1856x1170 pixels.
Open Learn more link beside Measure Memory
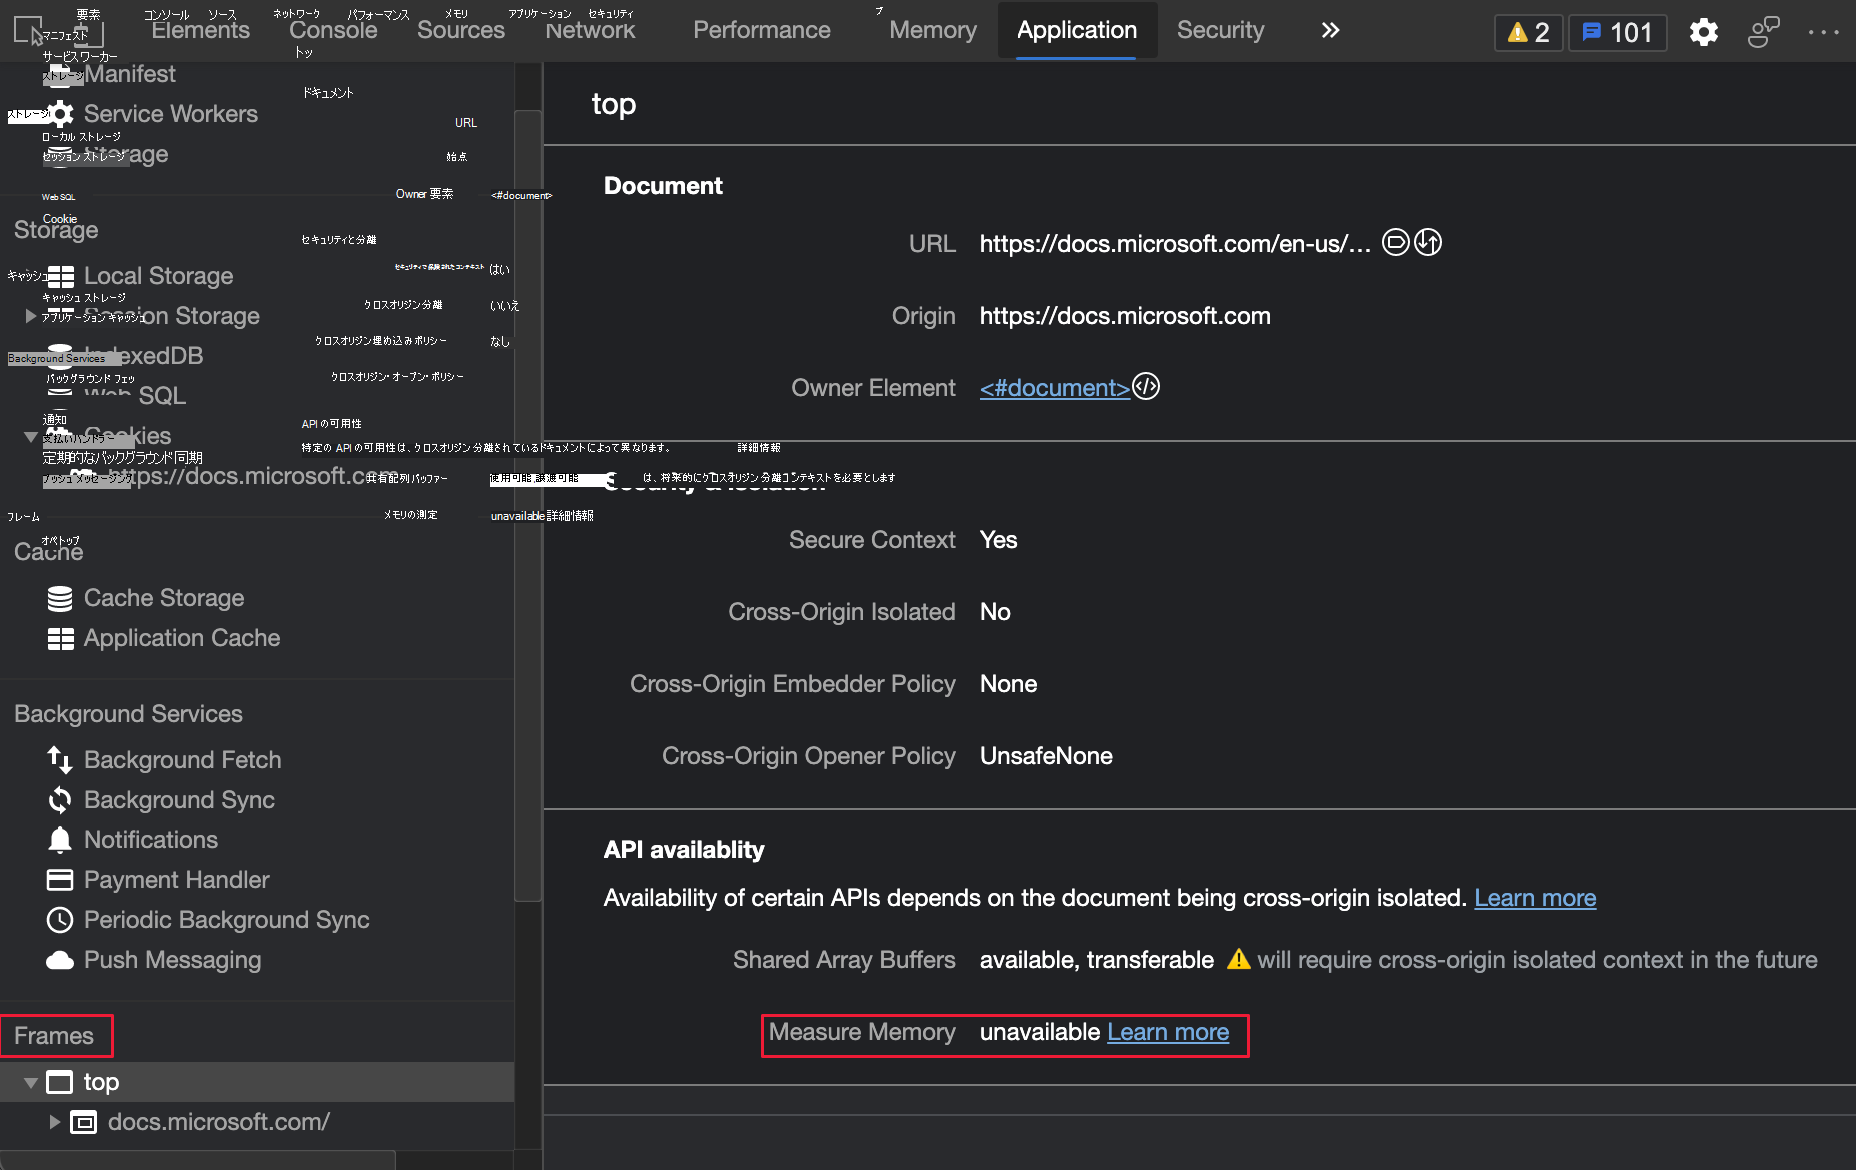tap(1168, 1032)
